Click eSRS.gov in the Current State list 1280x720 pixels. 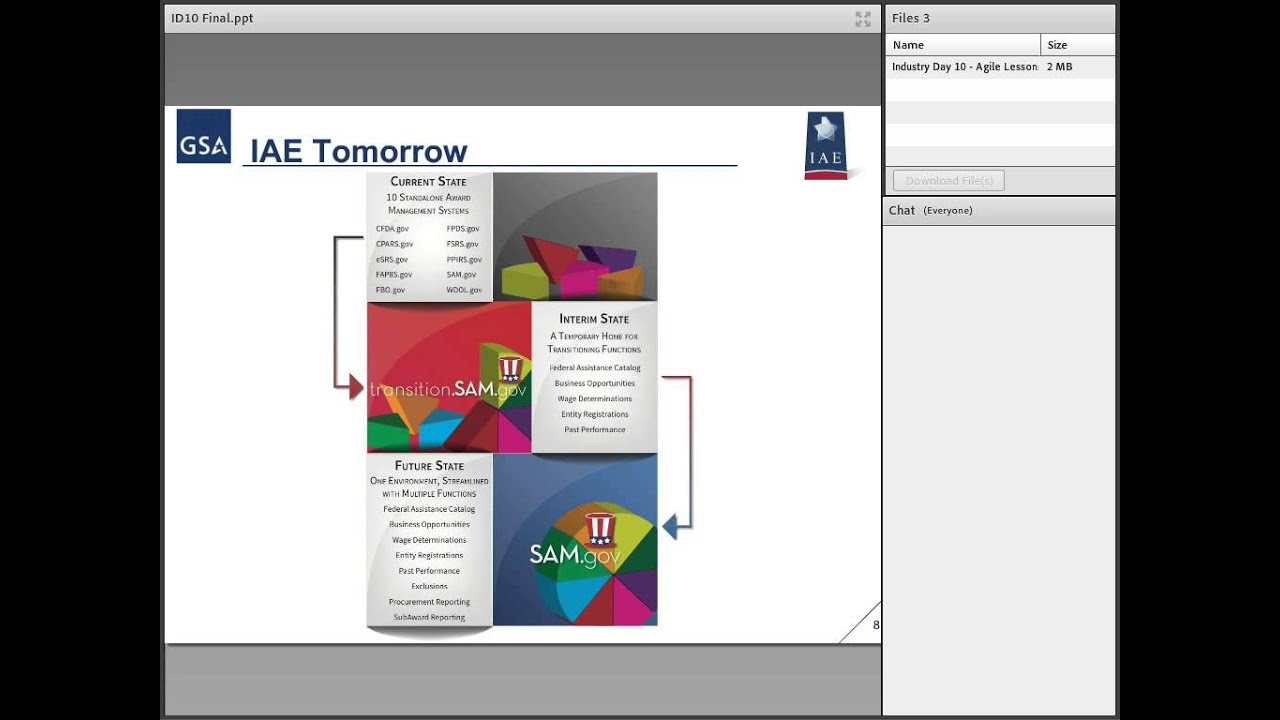point(392,260)
